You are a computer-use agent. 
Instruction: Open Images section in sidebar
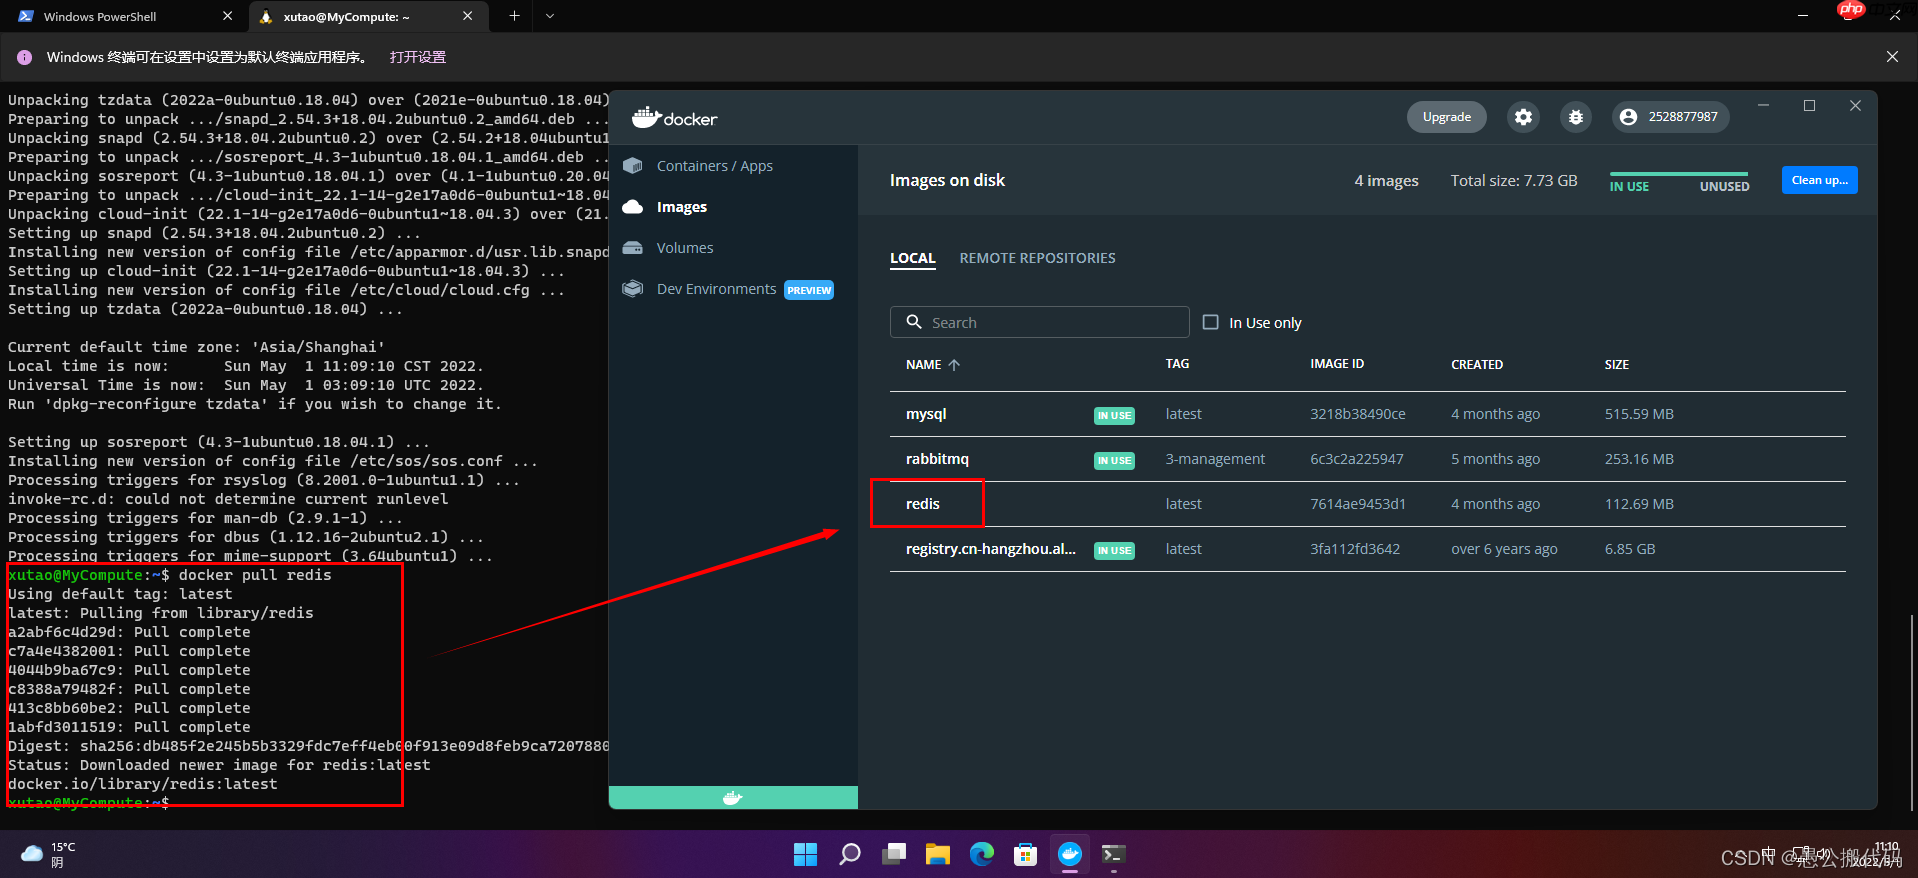[681, 207]
